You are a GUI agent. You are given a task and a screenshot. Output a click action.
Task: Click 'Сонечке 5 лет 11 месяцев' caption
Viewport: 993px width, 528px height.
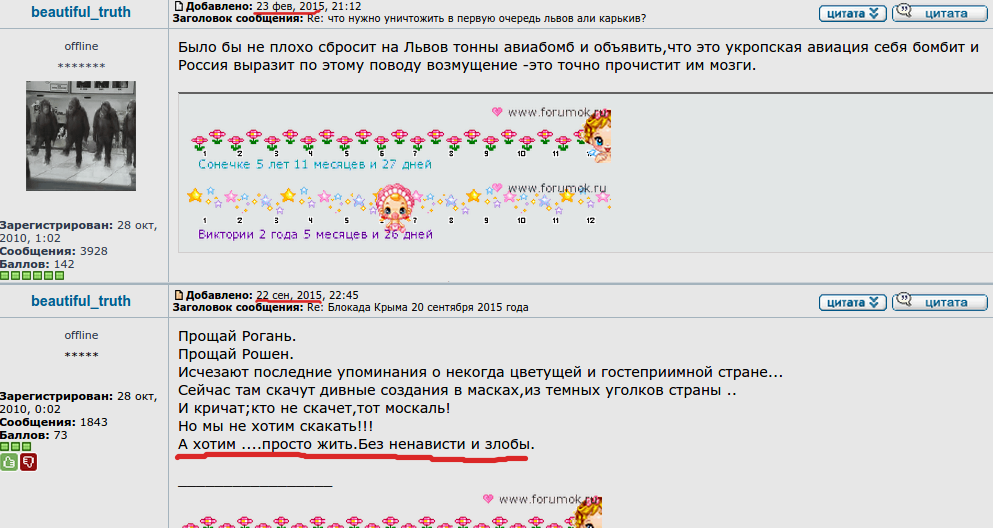point(315,165)
